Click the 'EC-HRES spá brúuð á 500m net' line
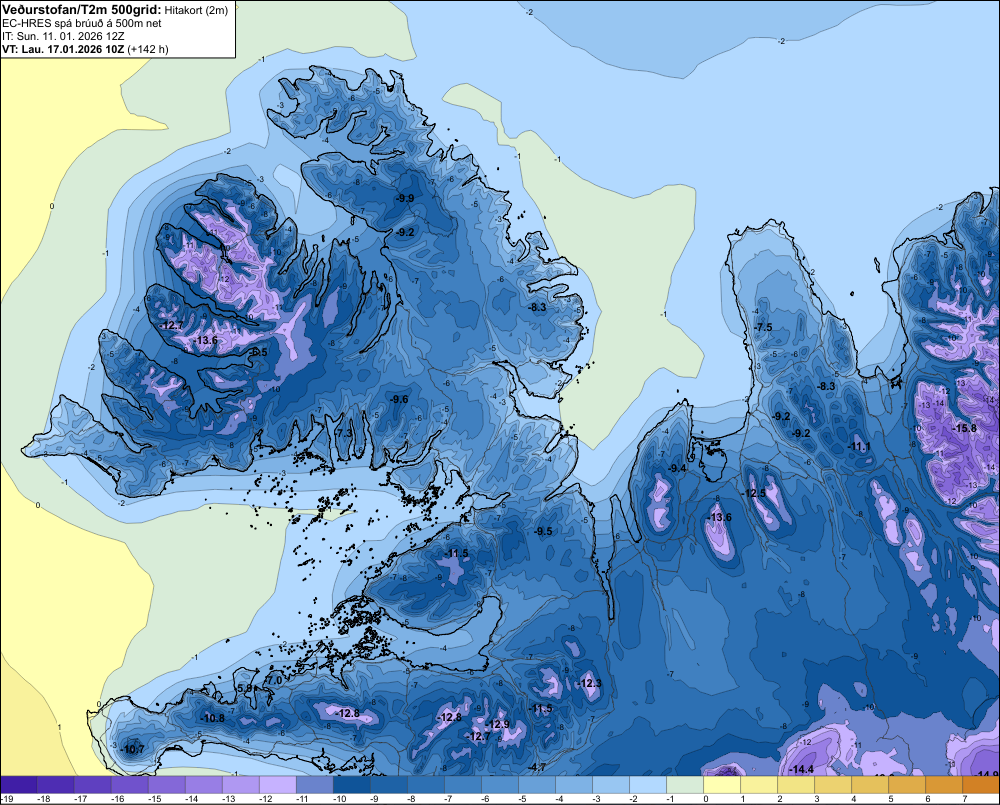 pos(82,23)
